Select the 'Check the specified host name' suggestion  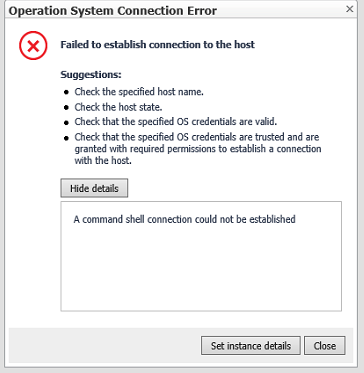pyautogui.click(x=139, y=92)
